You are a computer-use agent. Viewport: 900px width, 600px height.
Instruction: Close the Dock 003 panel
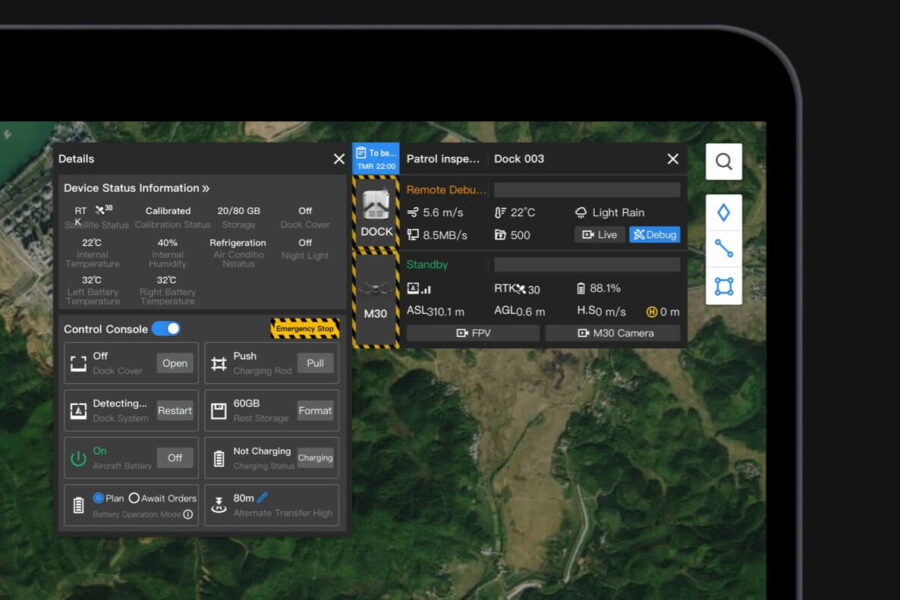tap(673, 159)
